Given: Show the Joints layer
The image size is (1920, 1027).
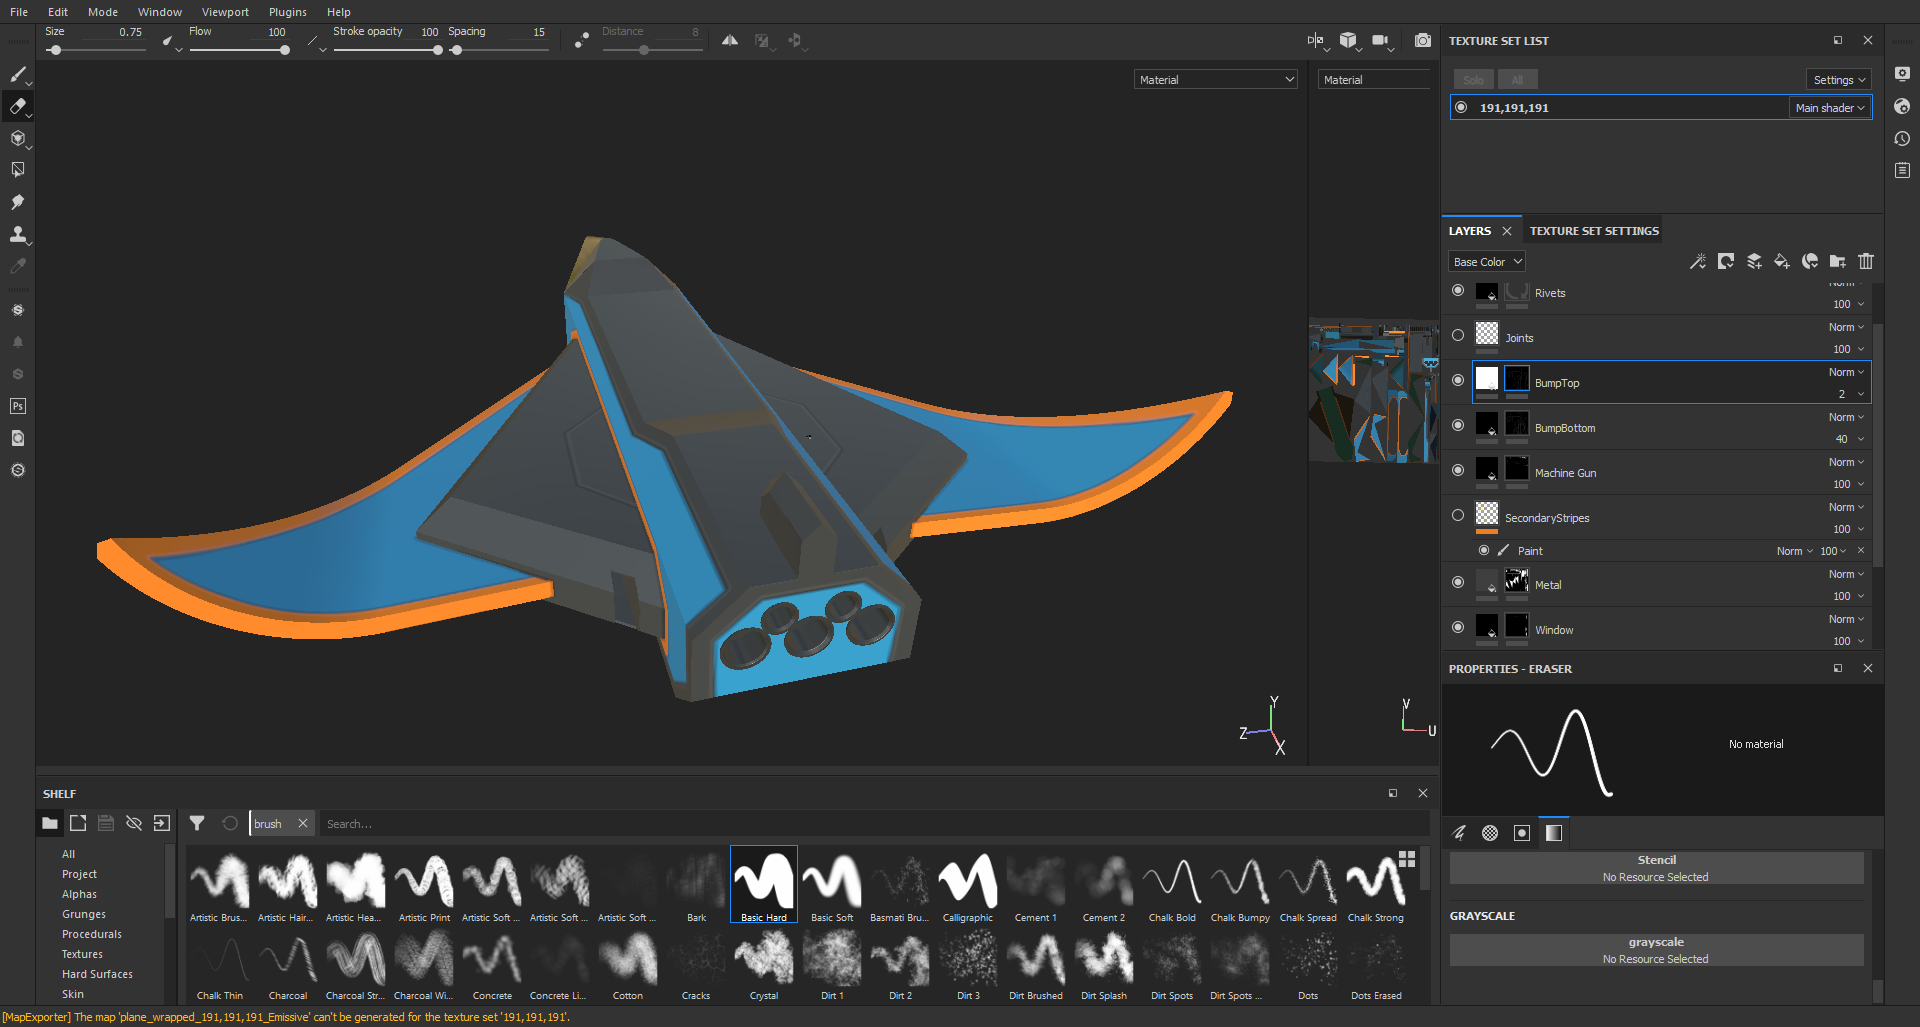Looking at the screenshot, I should click(1458, 335).
